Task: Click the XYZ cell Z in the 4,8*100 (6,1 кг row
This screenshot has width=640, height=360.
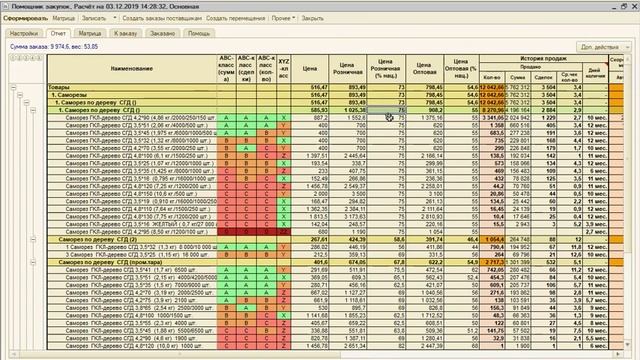Action: 284,156
